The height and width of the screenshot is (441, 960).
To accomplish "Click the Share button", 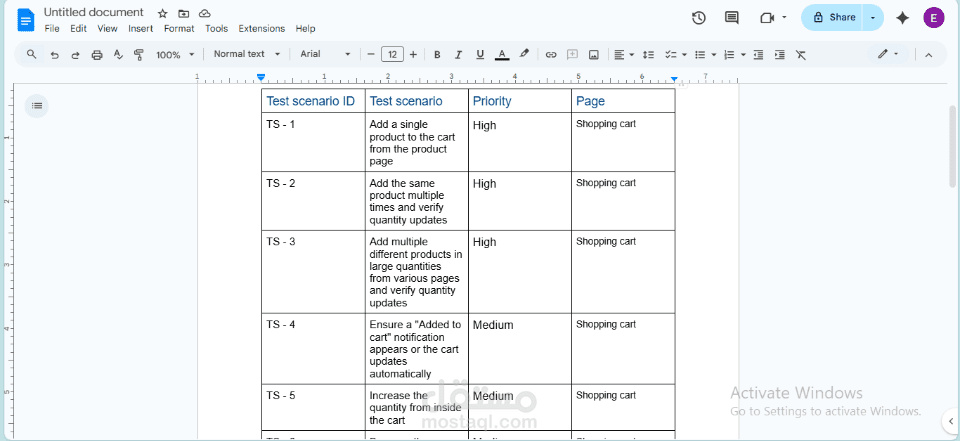I will coord(833,18).
